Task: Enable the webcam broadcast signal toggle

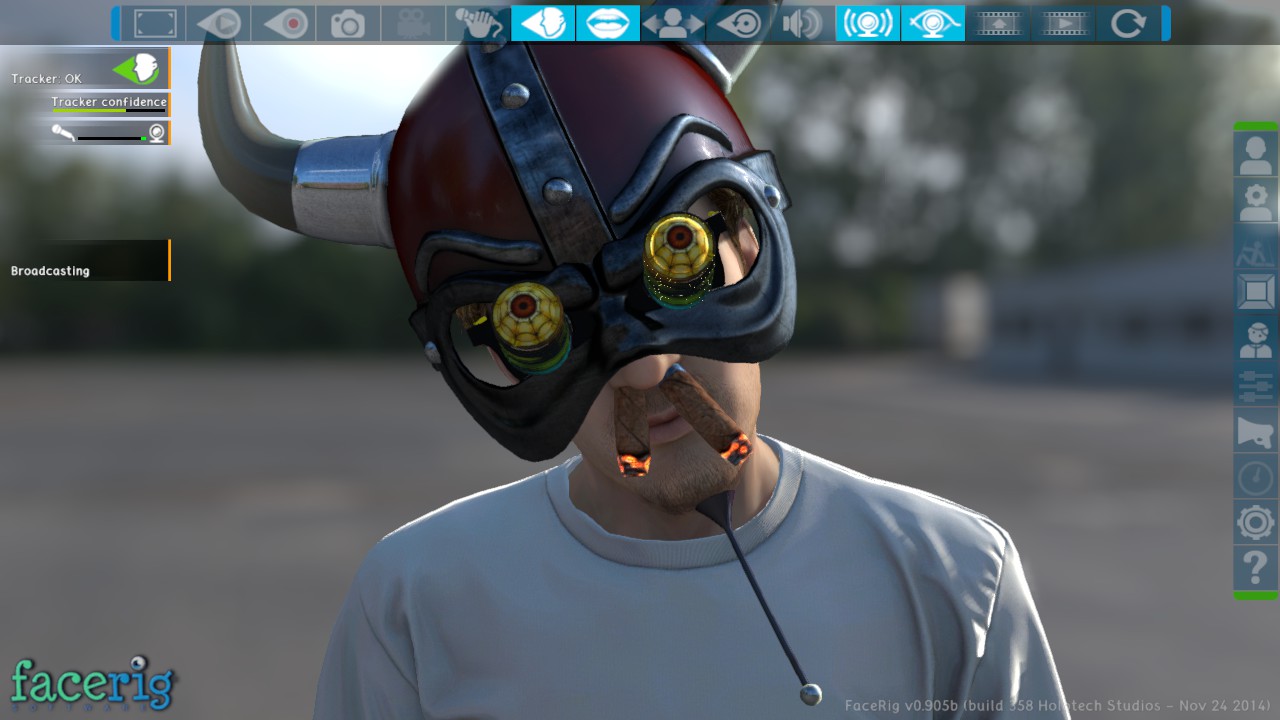Action: point(866,23)
